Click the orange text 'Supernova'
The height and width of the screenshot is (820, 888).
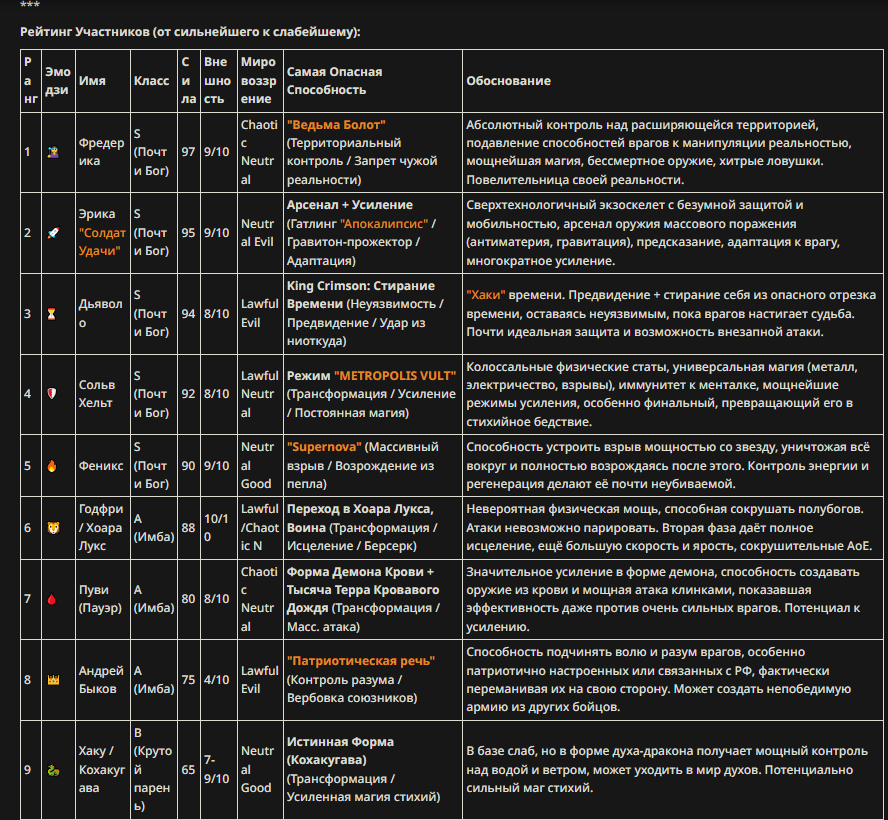click(x=324, y=447)
